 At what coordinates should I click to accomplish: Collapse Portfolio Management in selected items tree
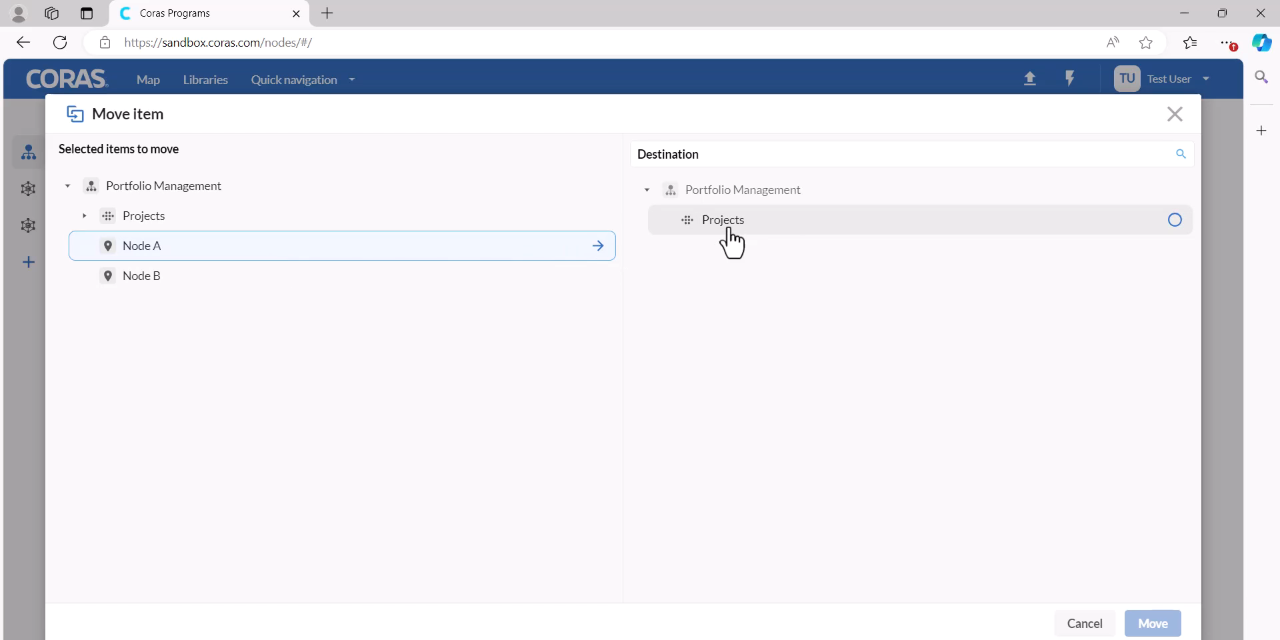[x=68, y=186]
